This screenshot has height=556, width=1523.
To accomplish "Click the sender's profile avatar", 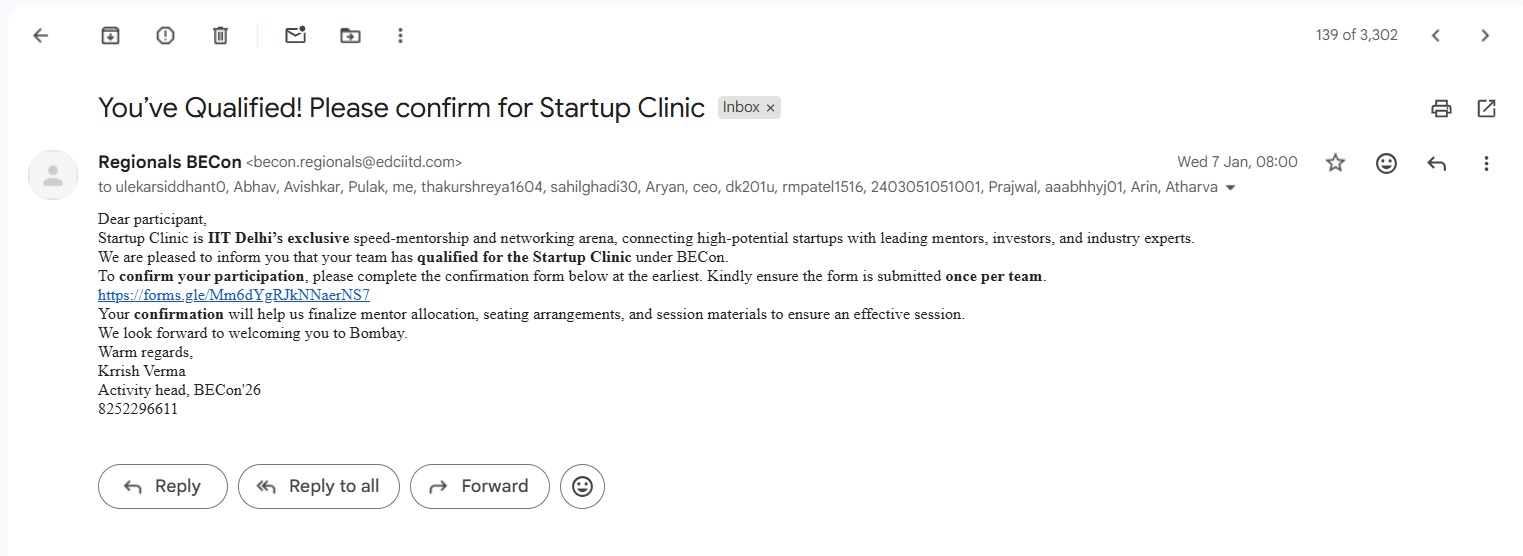I will [53, 175].
